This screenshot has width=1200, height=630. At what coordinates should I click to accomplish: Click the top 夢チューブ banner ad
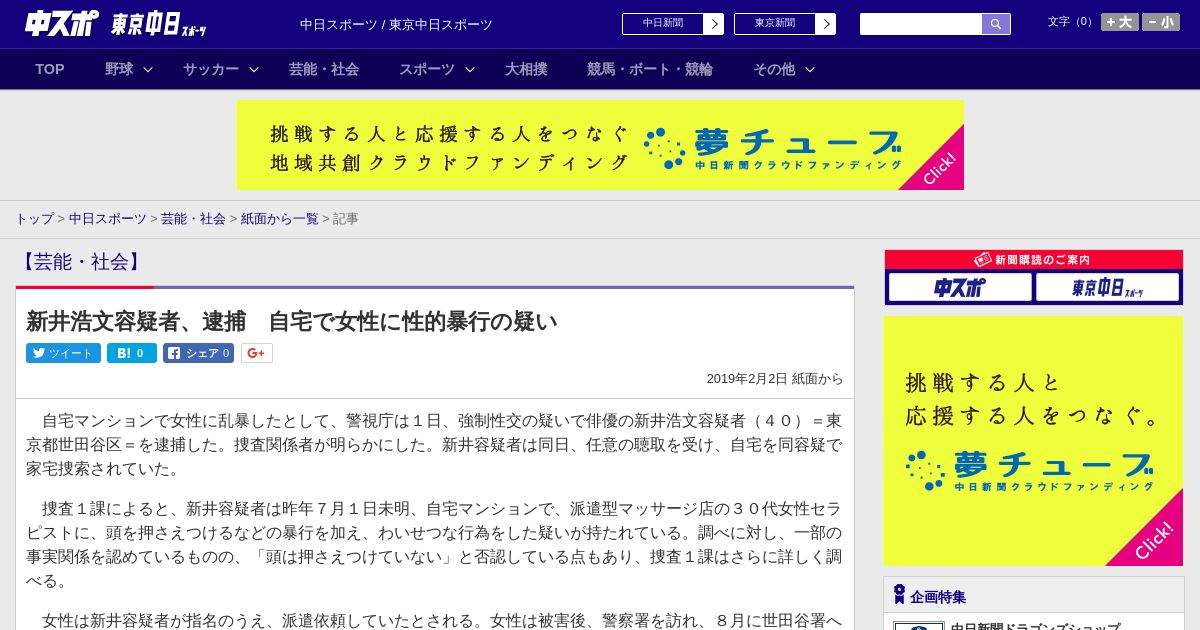(x=600, y=145)
